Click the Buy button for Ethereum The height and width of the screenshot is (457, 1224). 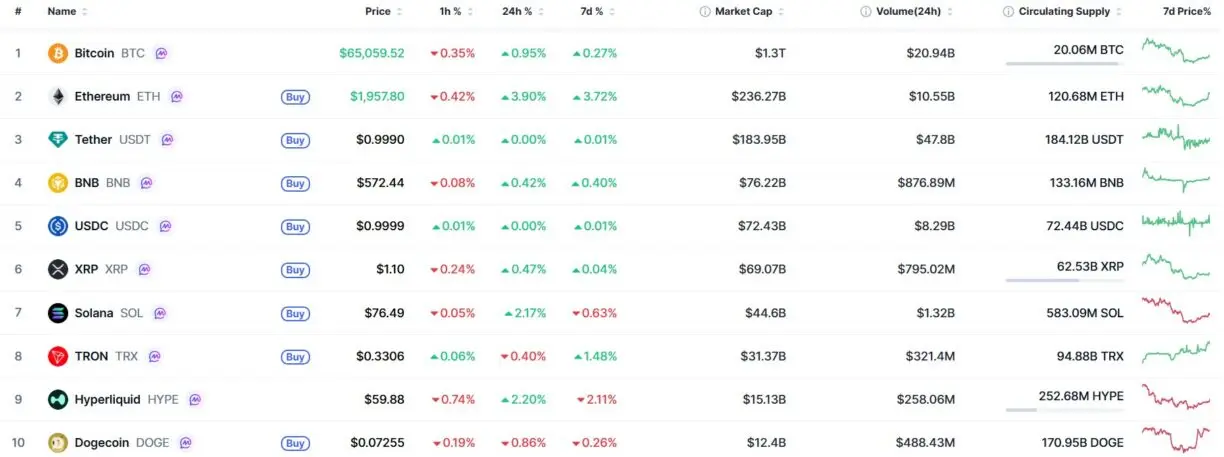[x=295, y=97]
